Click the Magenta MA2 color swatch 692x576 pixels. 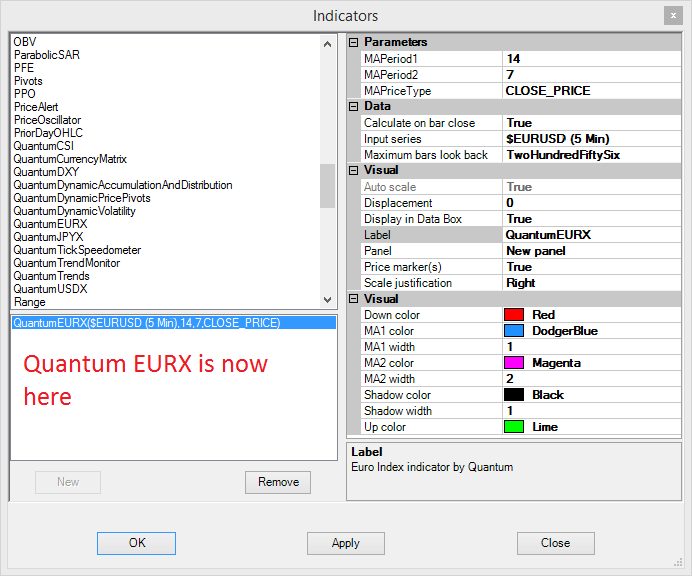pos(514,363)
